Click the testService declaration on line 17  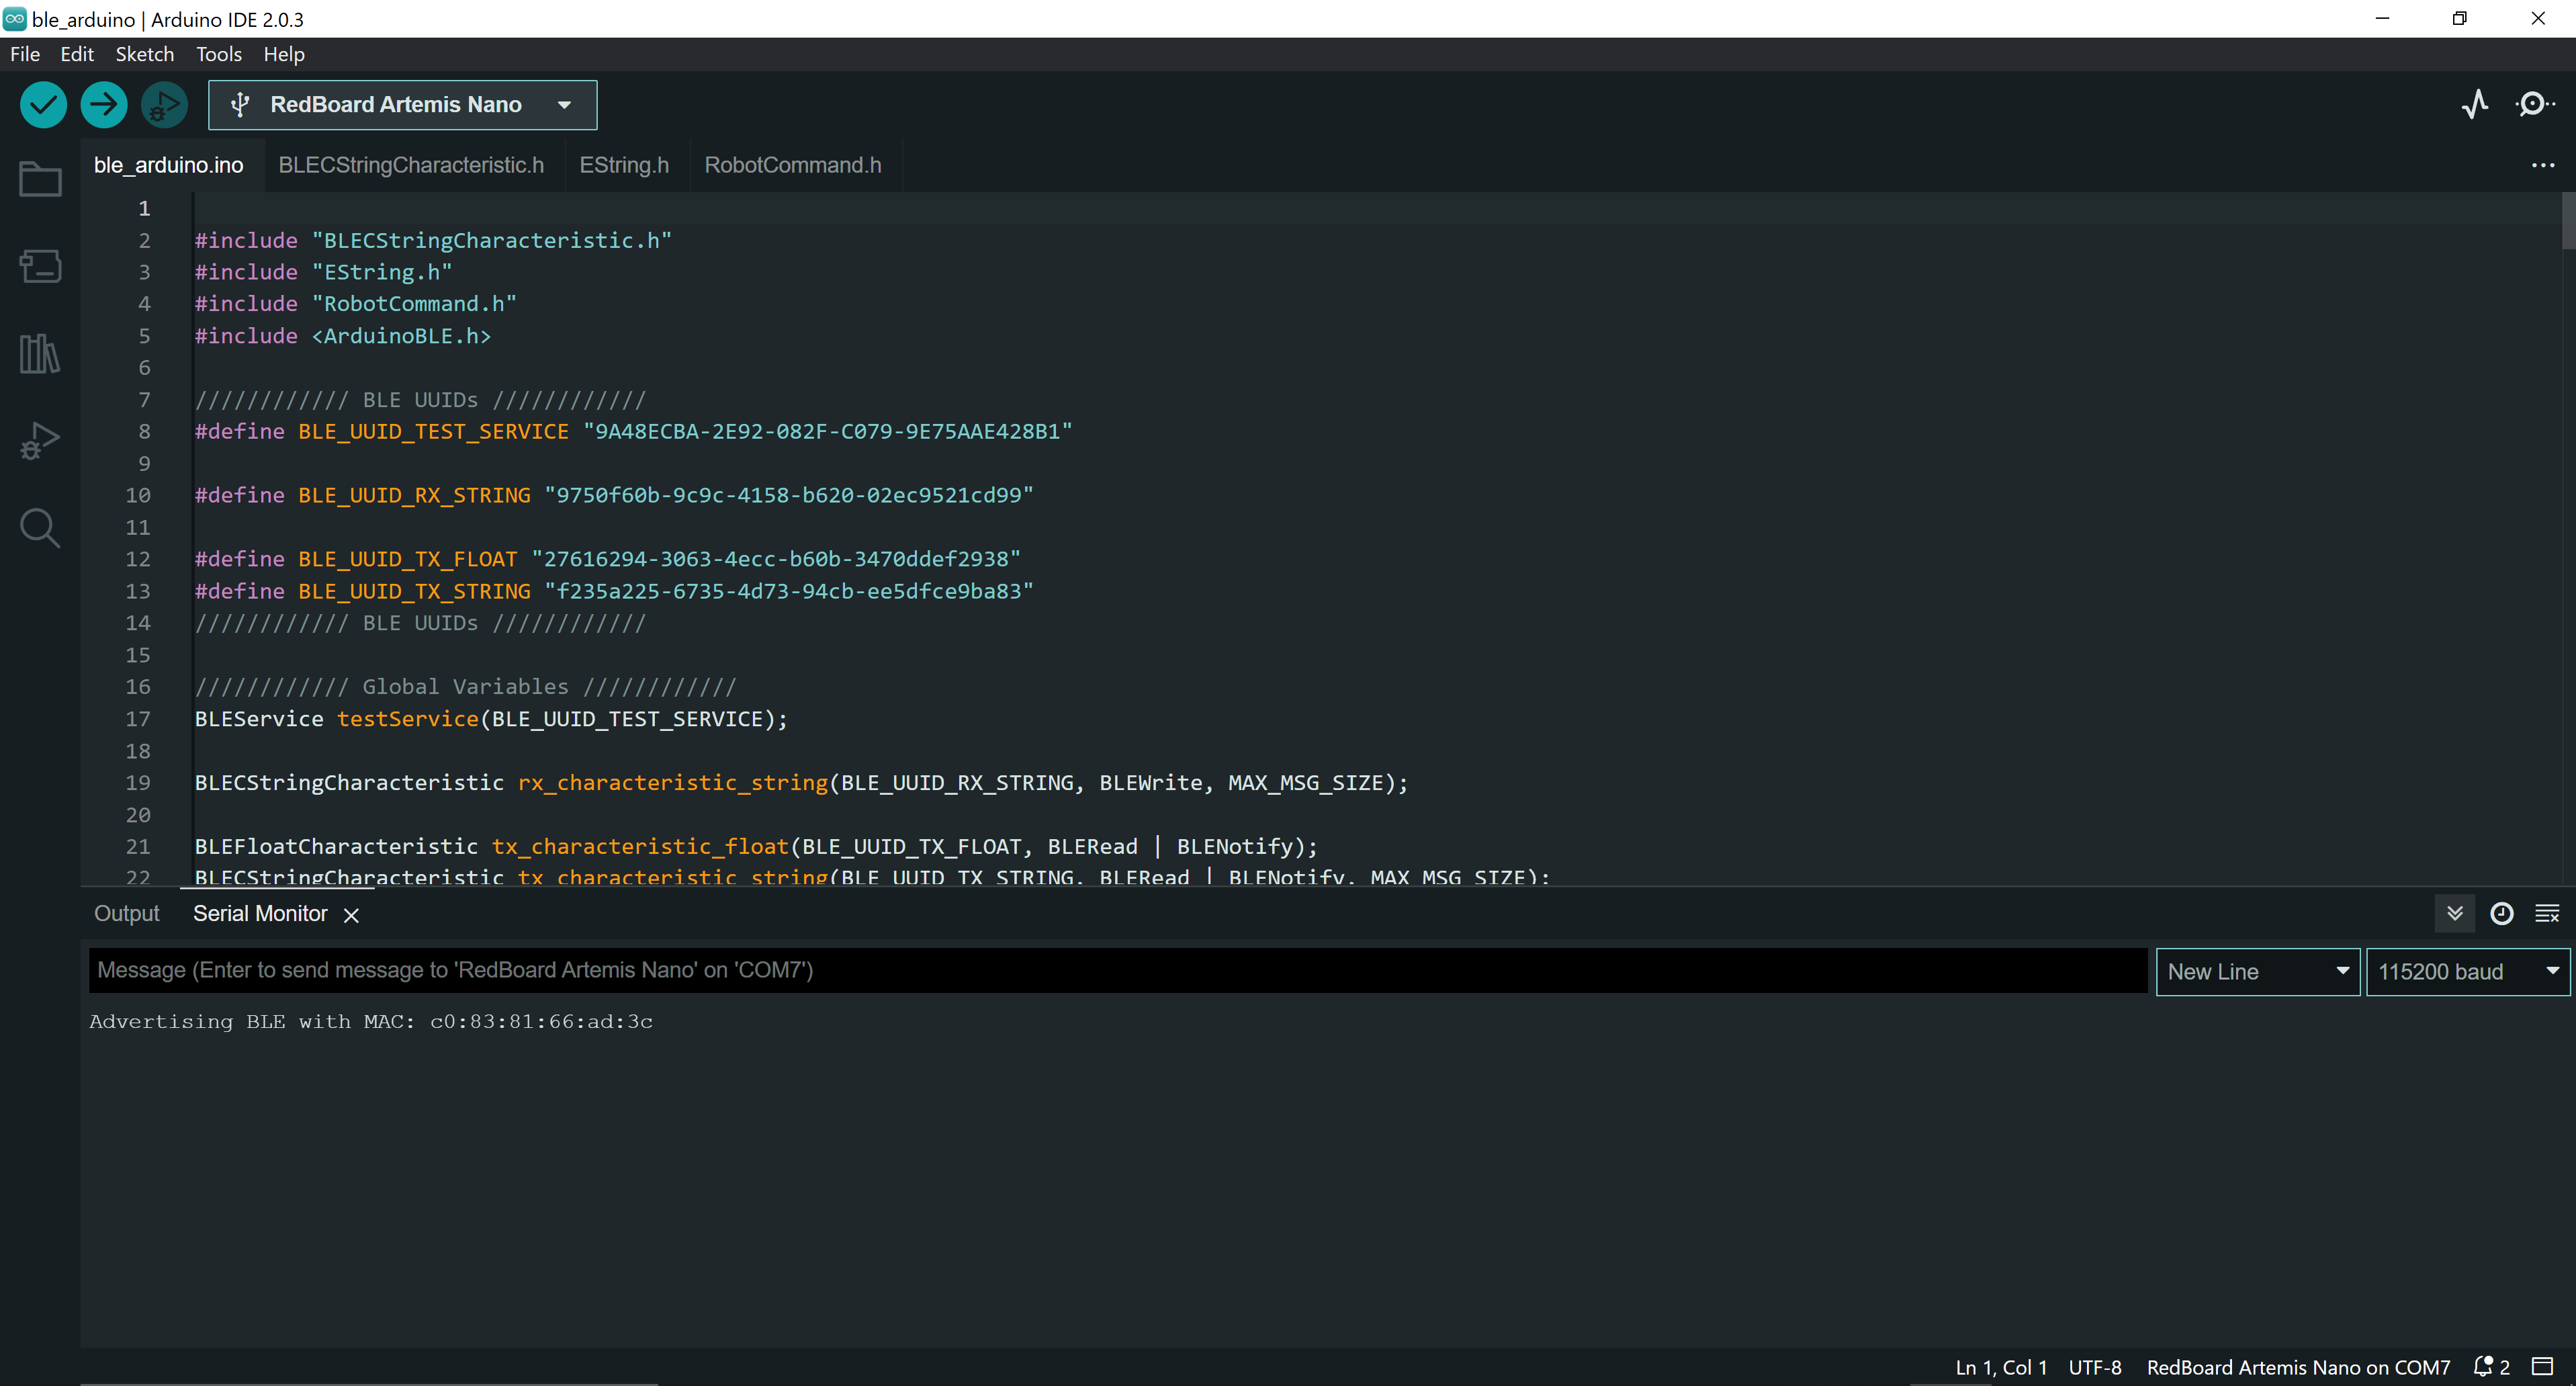coord(491,719)
